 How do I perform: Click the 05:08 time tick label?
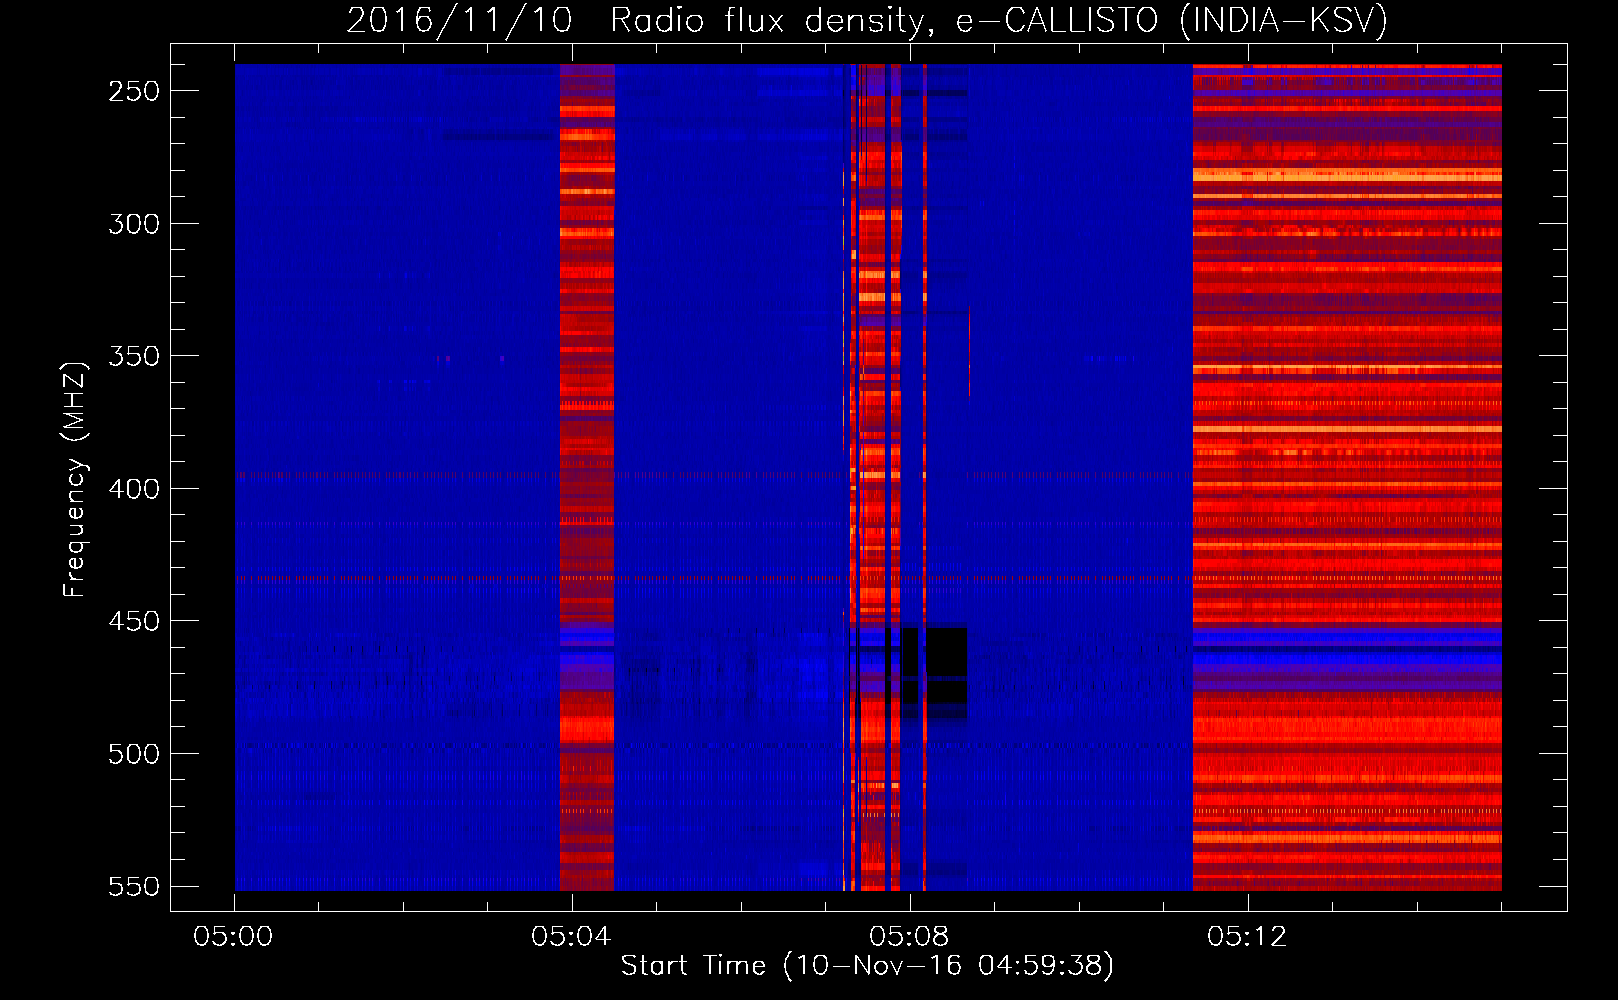point(909,937)
